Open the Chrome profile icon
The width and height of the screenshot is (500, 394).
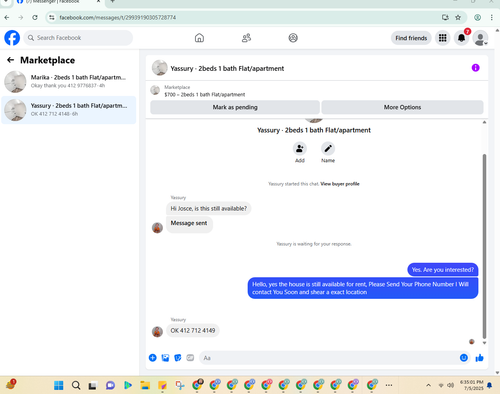(478, 17)
